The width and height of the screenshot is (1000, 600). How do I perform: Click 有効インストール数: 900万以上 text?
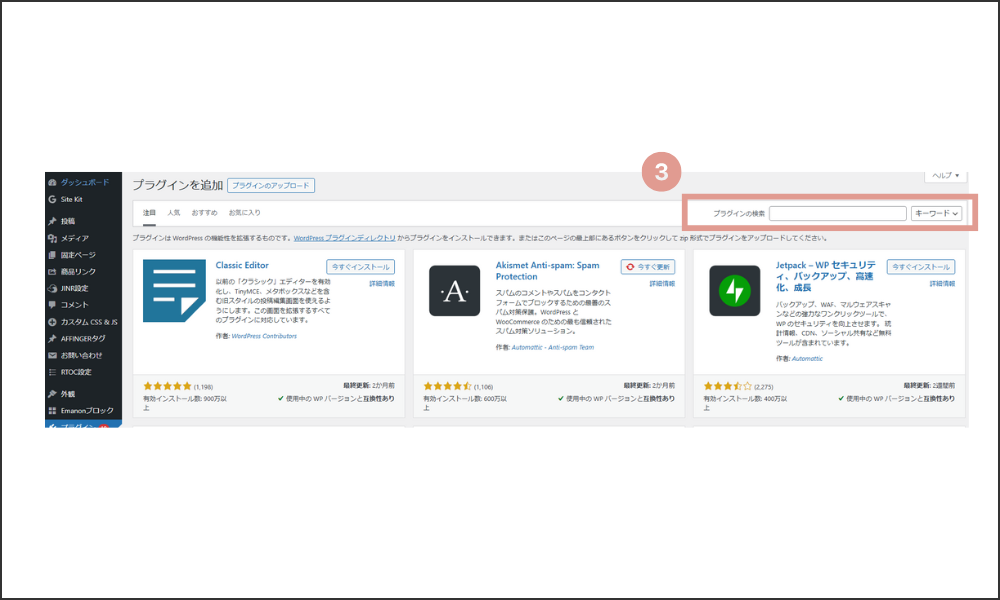(x=184, y=403)
